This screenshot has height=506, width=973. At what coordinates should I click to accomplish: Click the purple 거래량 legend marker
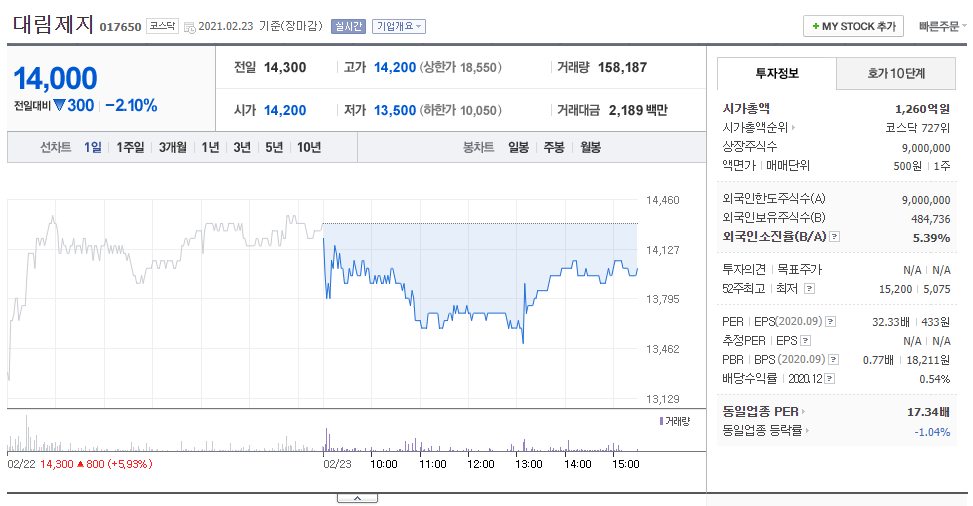coord(661,421)
